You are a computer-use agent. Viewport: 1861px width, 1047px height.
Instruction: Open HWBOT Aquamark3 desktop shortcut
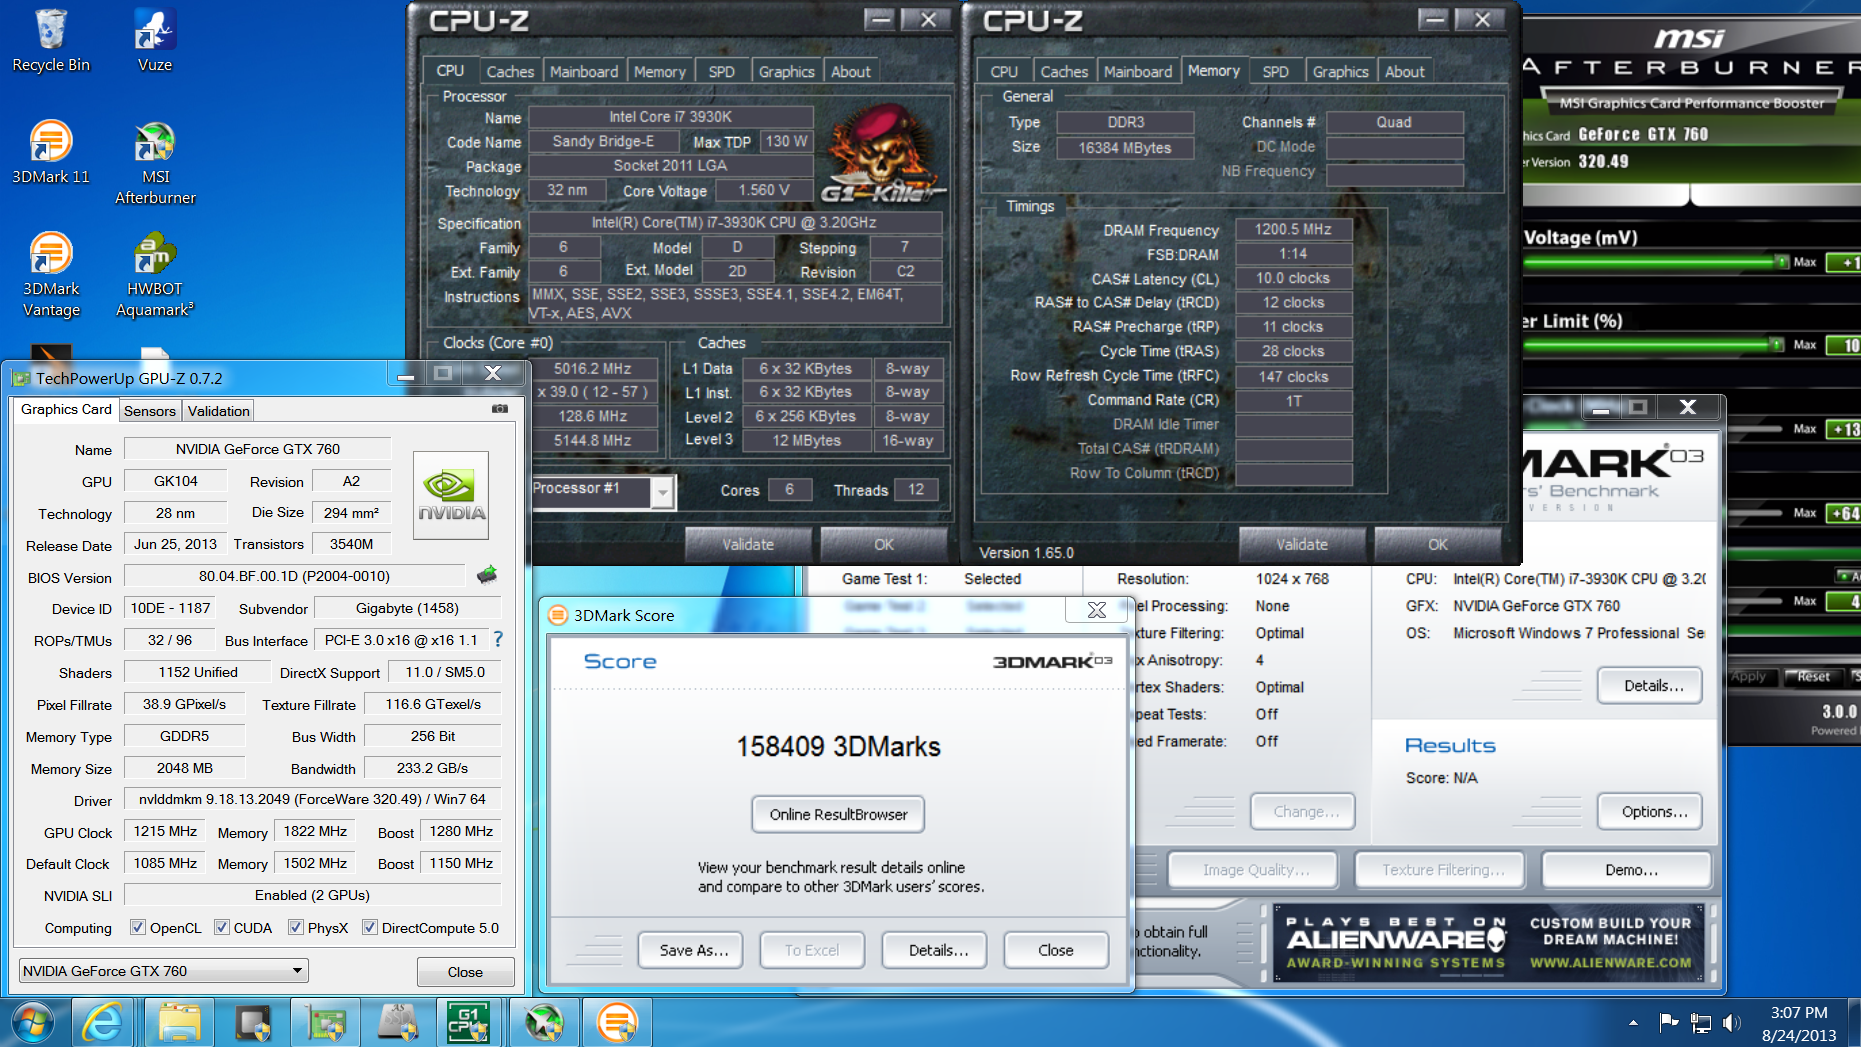155,274
